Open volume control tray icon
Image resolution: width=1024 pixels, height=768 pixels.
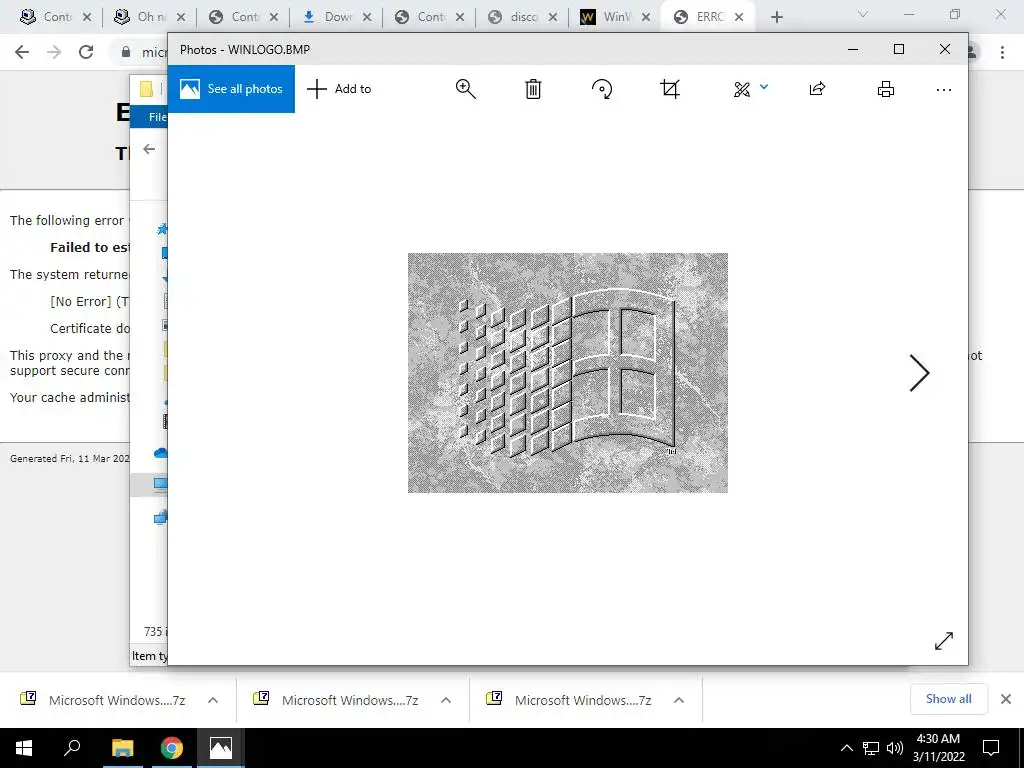[895, 748]
